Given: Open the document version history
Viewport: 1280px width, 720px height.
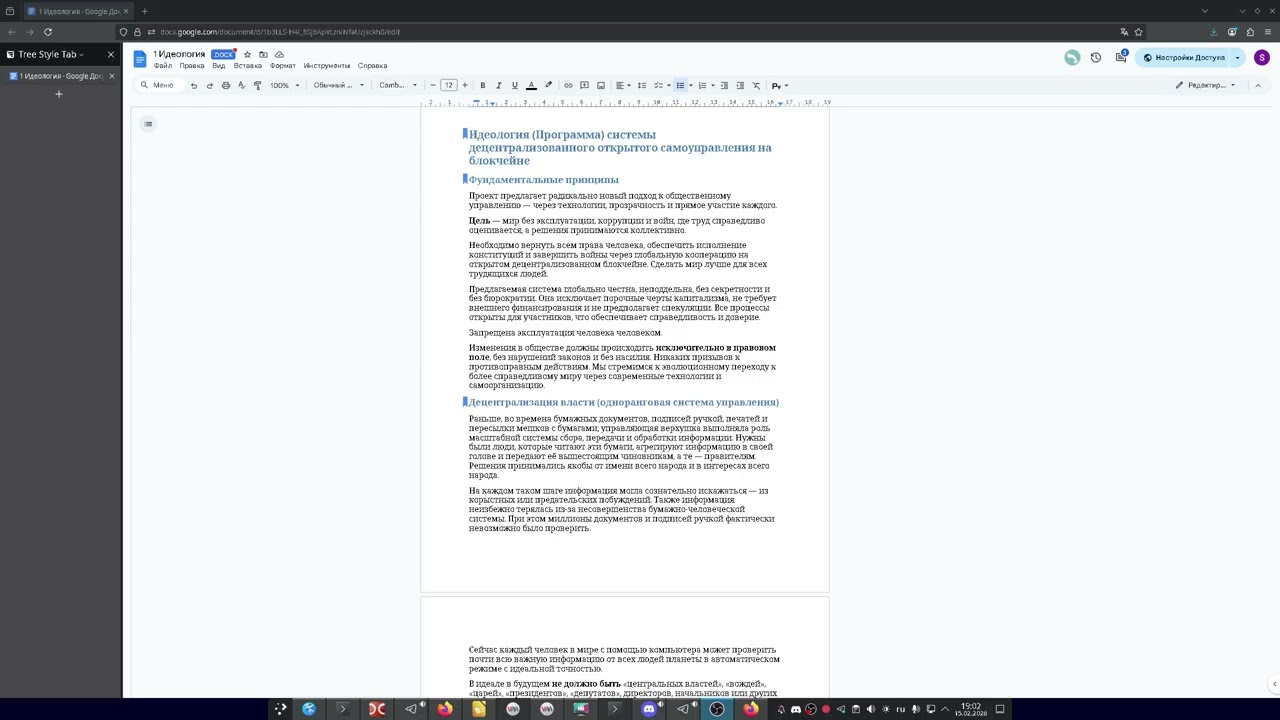Looking at the screenshot, I should point(1096,58).
